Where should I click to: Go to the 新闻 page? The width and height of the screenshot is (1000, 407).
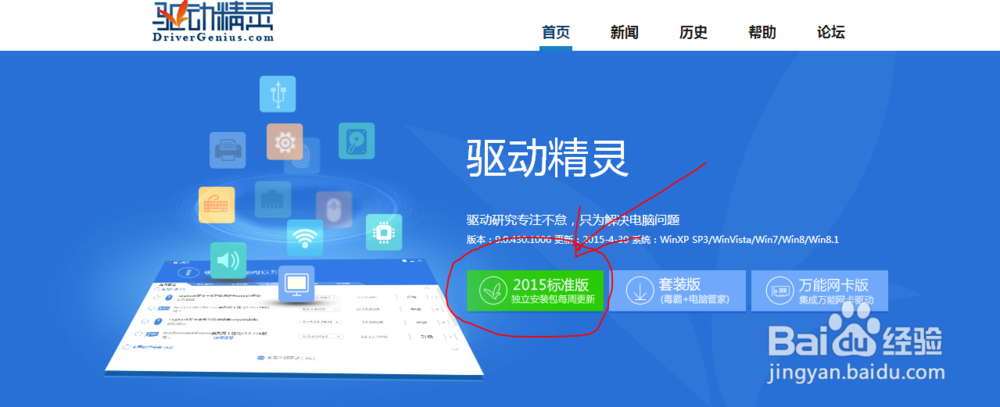624,33
